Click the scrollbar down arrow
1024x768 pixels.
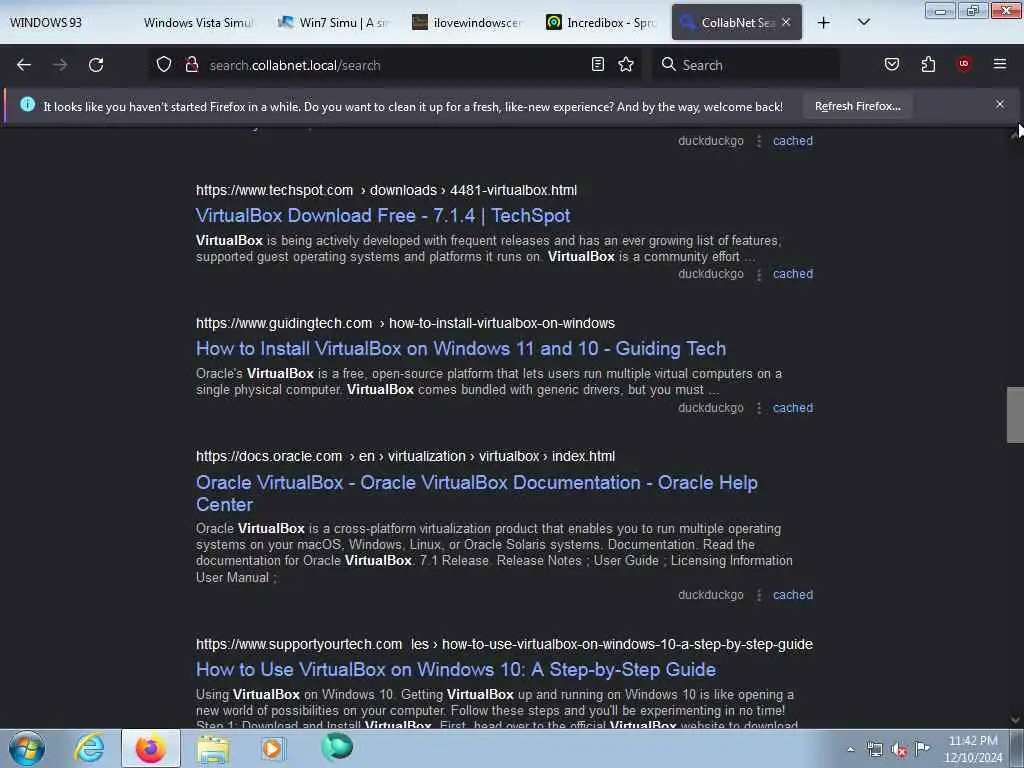pyautogui.click(x=1015, y=720)
